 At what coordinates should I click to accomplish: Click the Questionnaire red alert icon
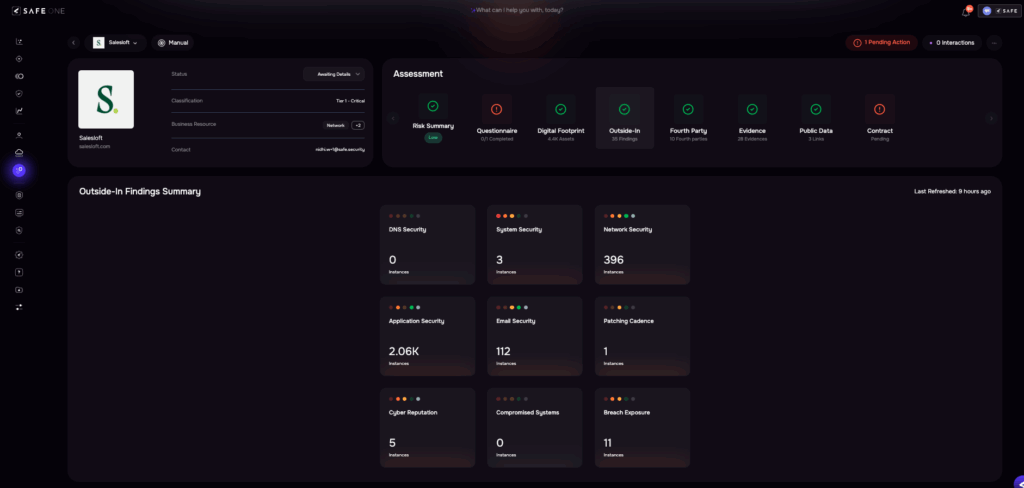click(496, 109)
